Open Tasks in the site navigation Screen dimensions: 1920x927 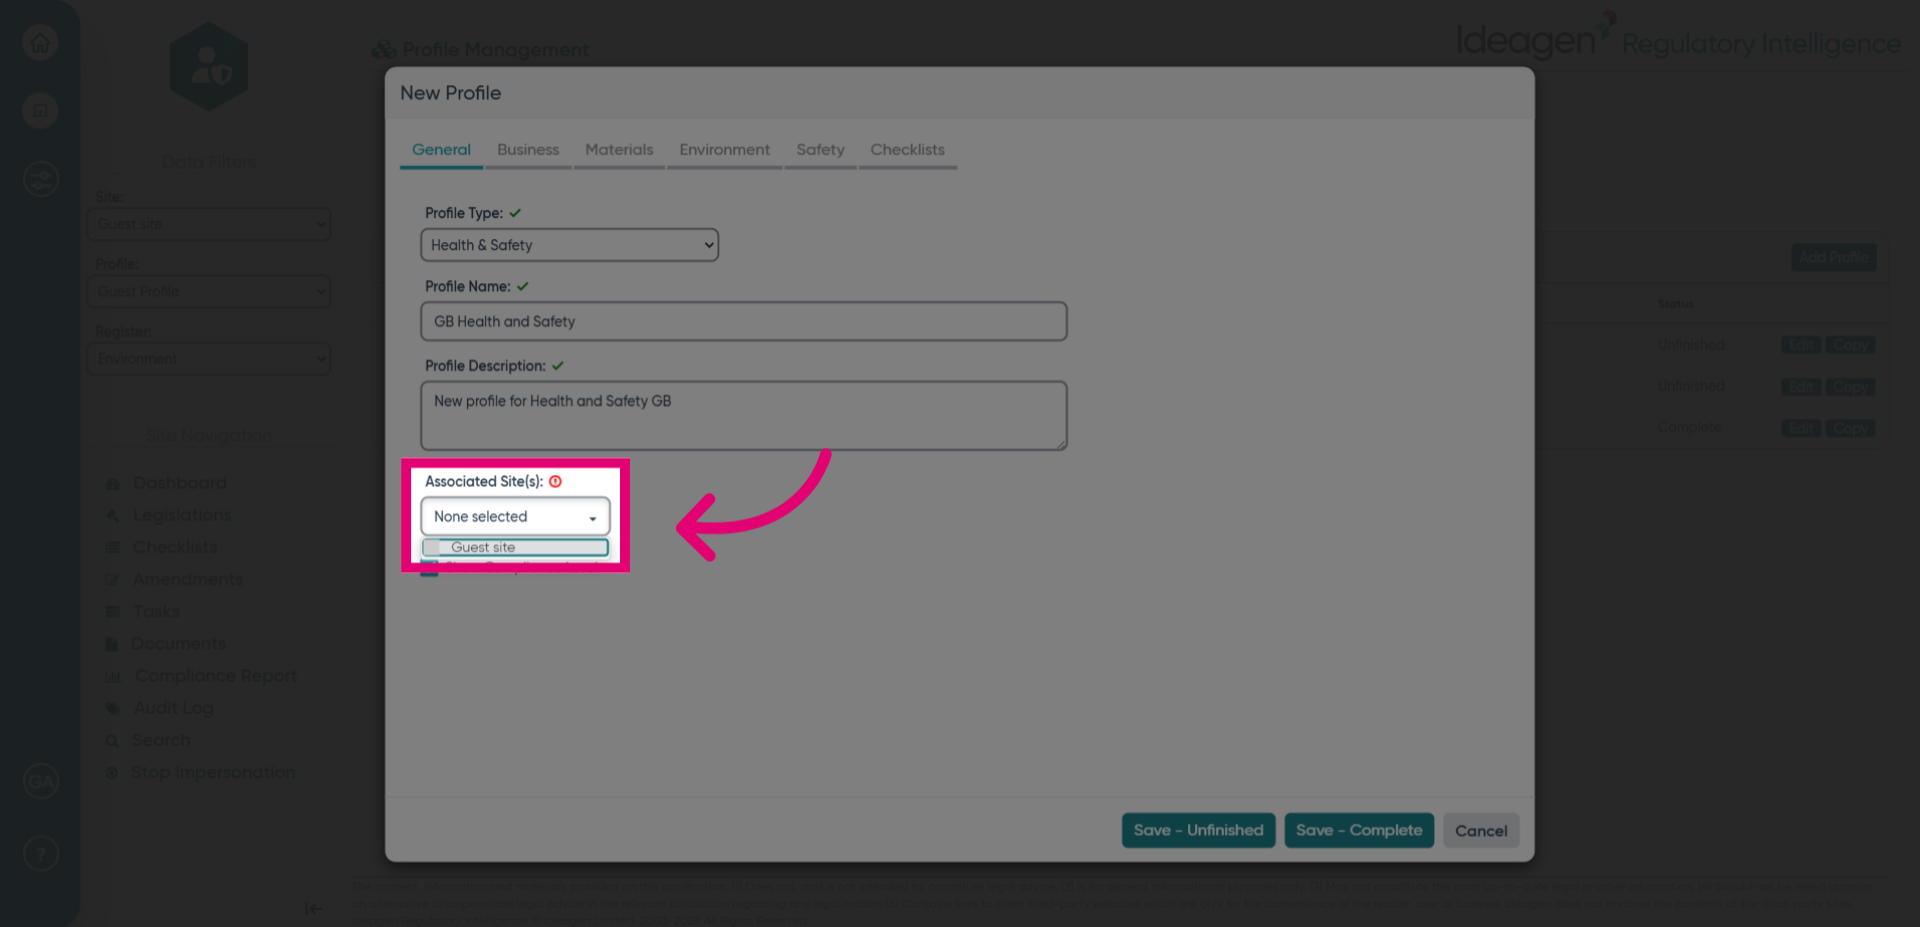pyautogui.click(x=157, y=611)
